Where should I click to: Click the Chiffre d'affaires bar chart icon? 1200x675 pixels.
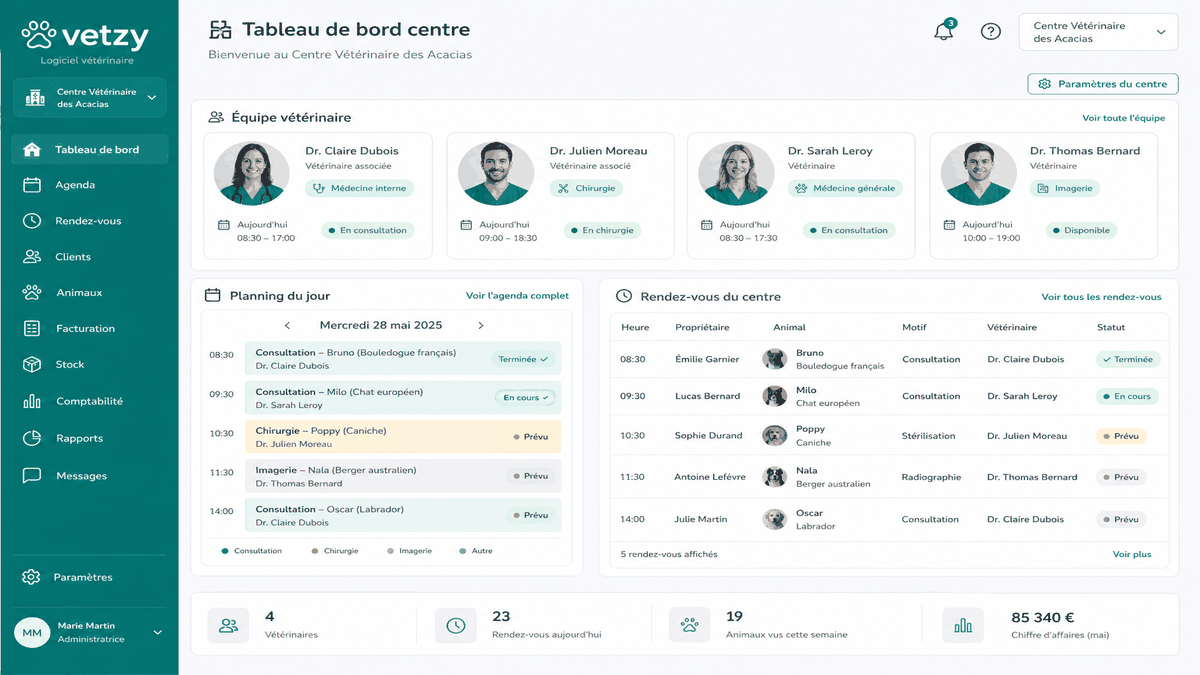[x=963, y=626]
